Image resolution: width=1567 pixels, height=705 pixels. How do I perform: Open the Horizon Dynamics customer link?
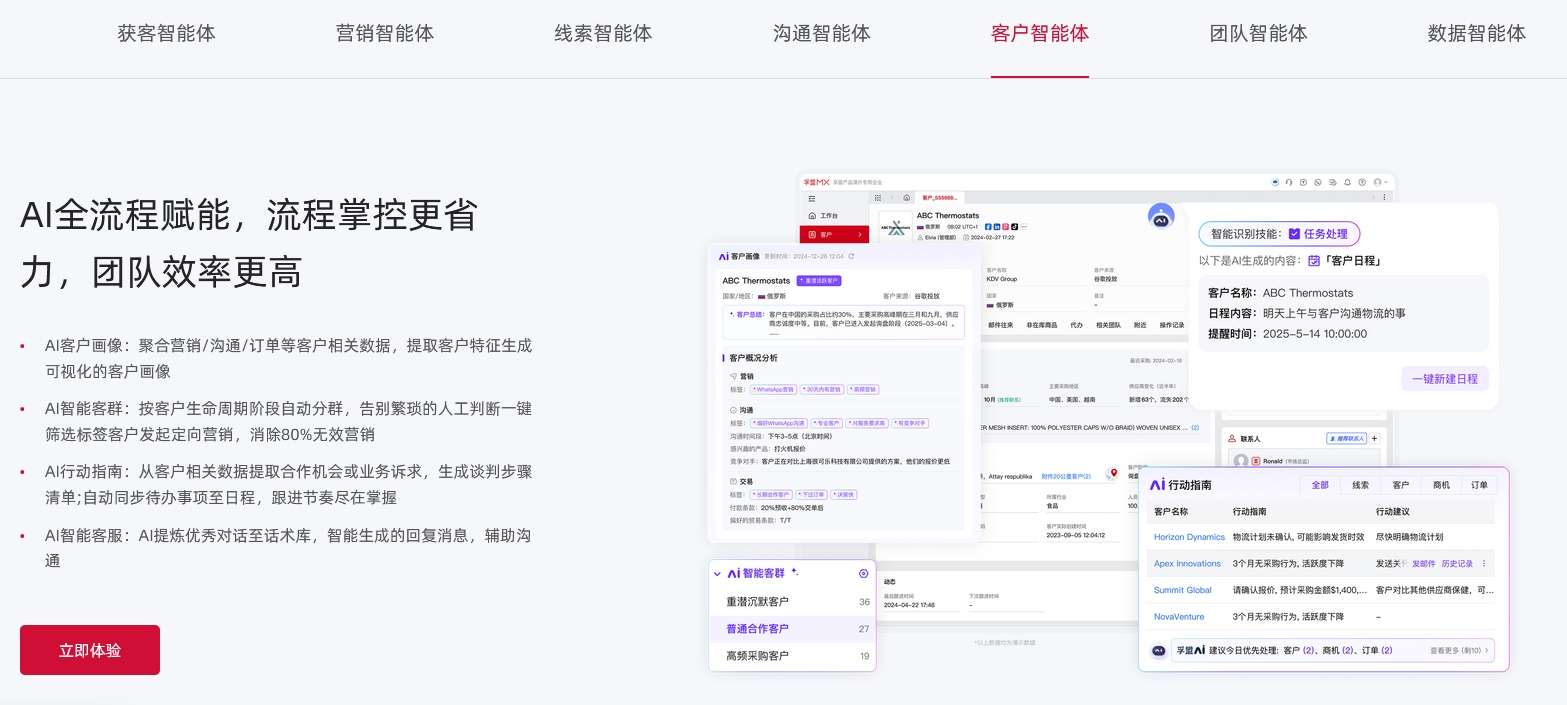1189,537
